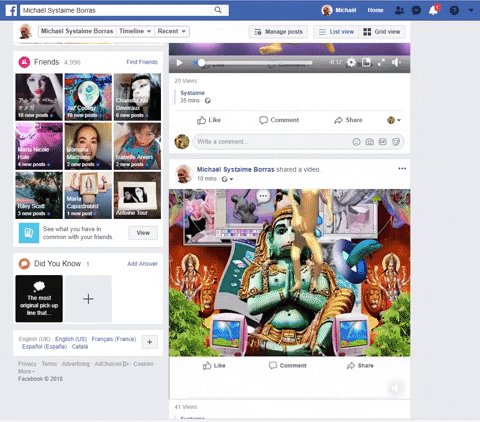Open the Find Friends link
This screenshot has height=422, width=480.
(x=142, y=62)
